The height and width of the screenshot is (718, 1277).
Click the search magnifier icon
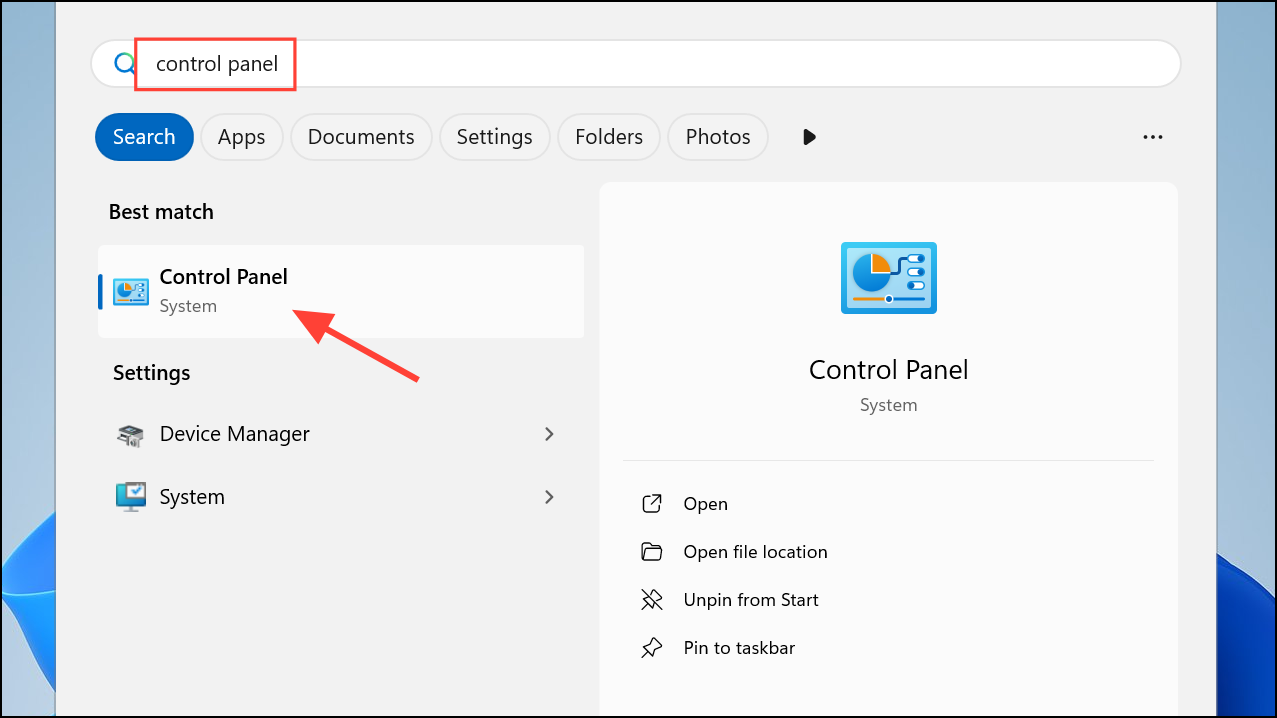(x=124, y=64)
